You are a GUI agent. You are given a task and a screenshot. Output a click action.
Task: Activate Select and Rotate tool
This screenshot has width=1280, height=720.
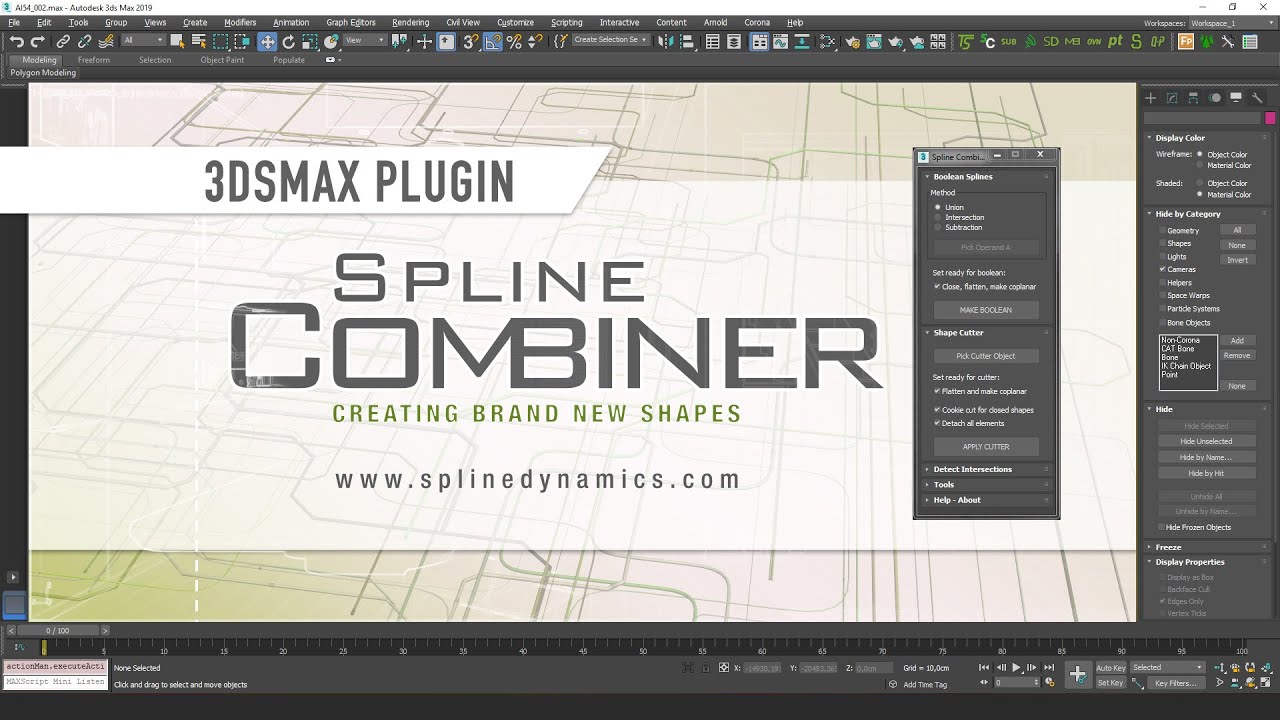click(x=289, y=42)
